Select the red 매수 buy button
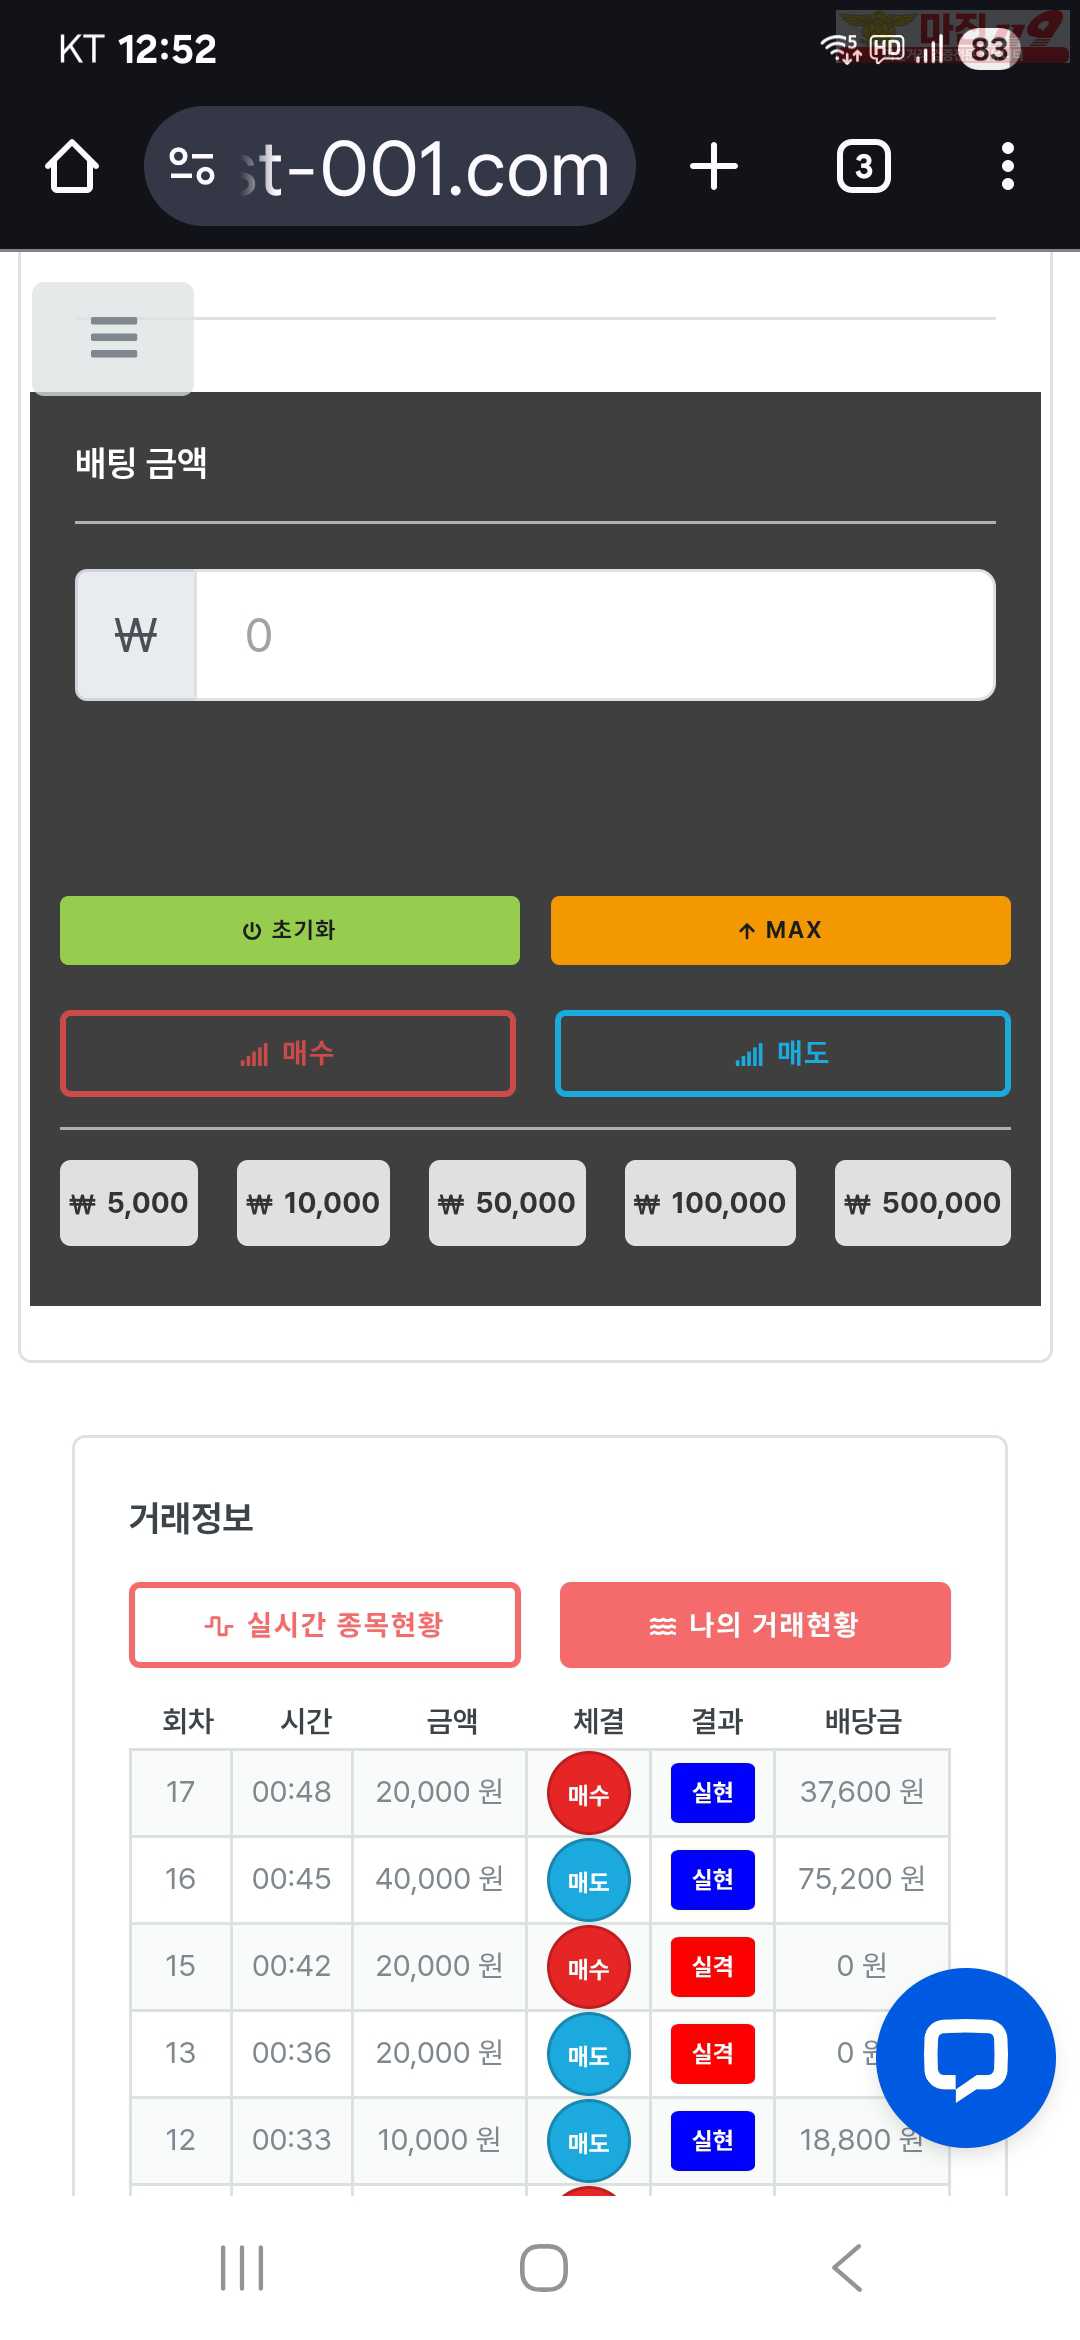Image resolution: width=1080 pixels, height=2340 pixels. (288, 1053)
